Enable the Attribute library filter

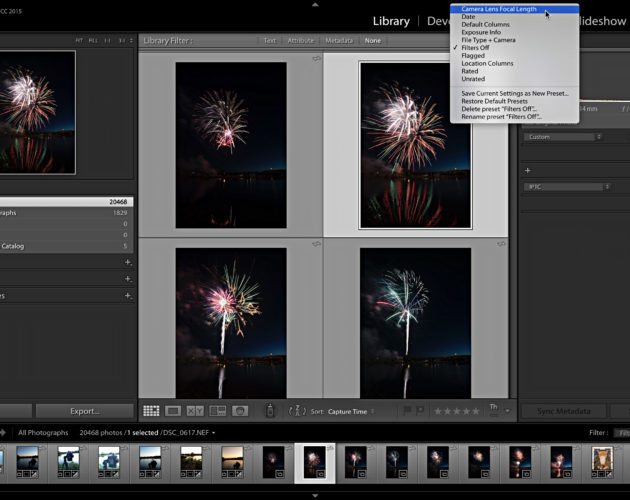[301, 41]
